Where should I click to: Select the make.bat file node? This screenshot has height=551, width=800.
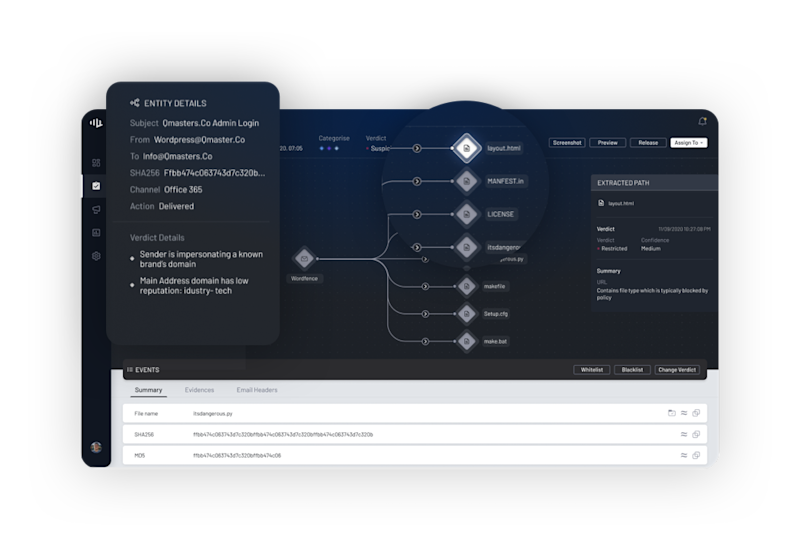(466, 341)
